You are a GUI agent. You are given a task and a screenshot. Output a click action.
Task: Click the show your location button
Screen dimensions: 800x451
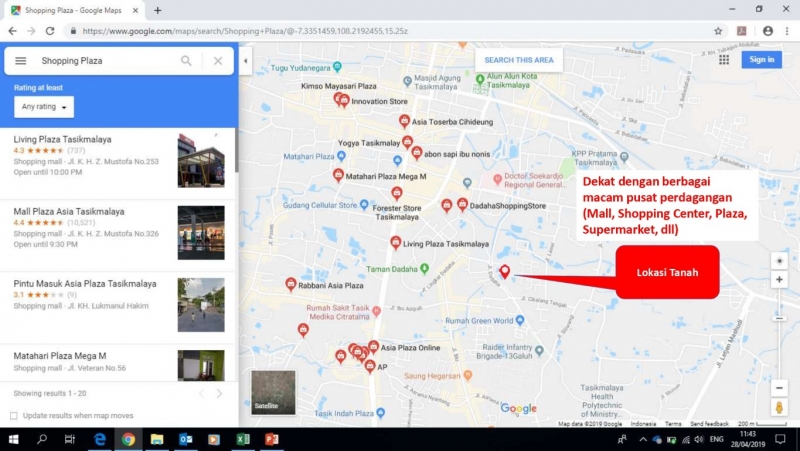(x=779, y=261)
